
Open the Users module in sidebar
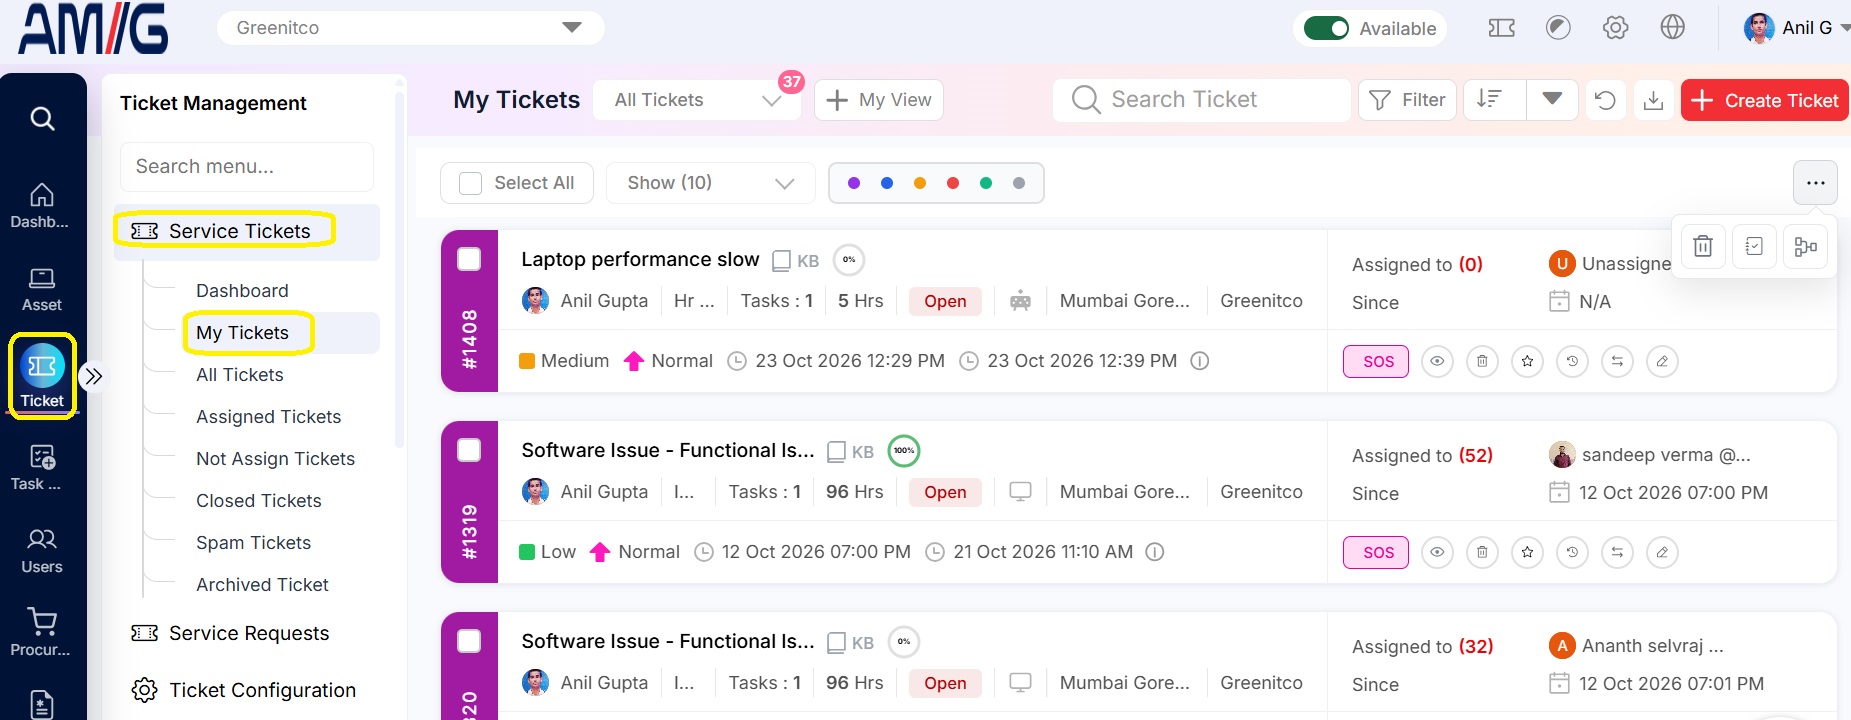(42, 551)
